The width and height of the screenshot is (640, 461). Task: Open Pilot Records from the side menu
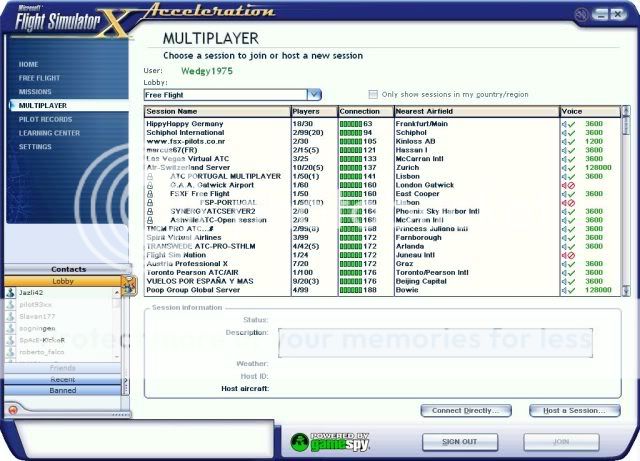pos(46,118)
